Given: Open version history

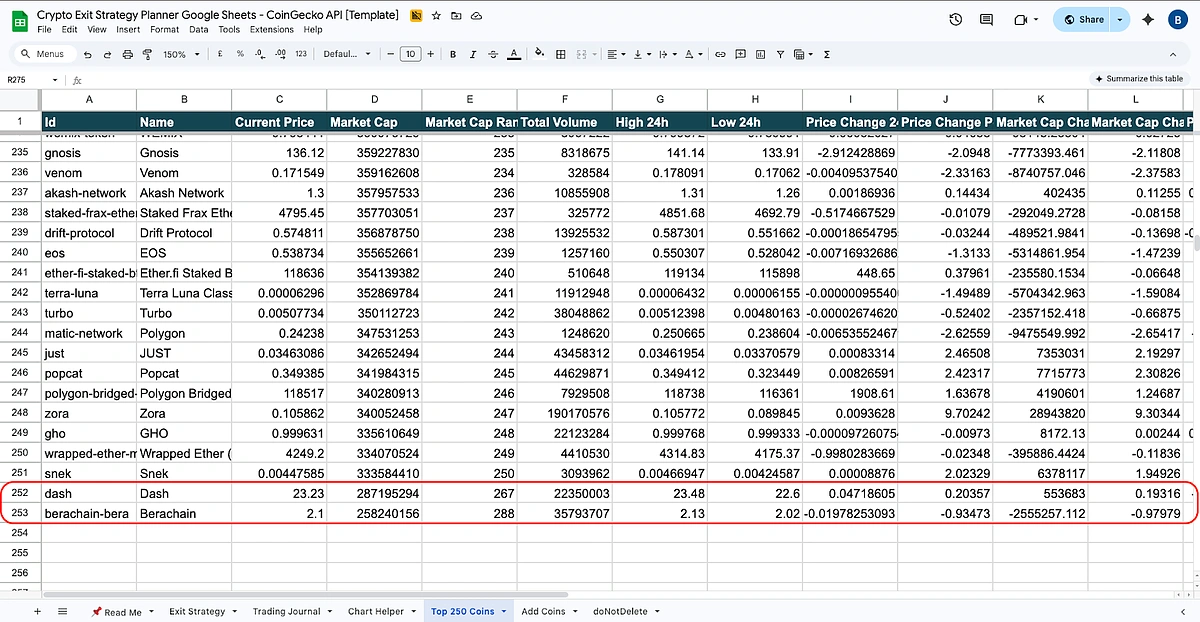Looking at the screenshot, I should 954,18.
